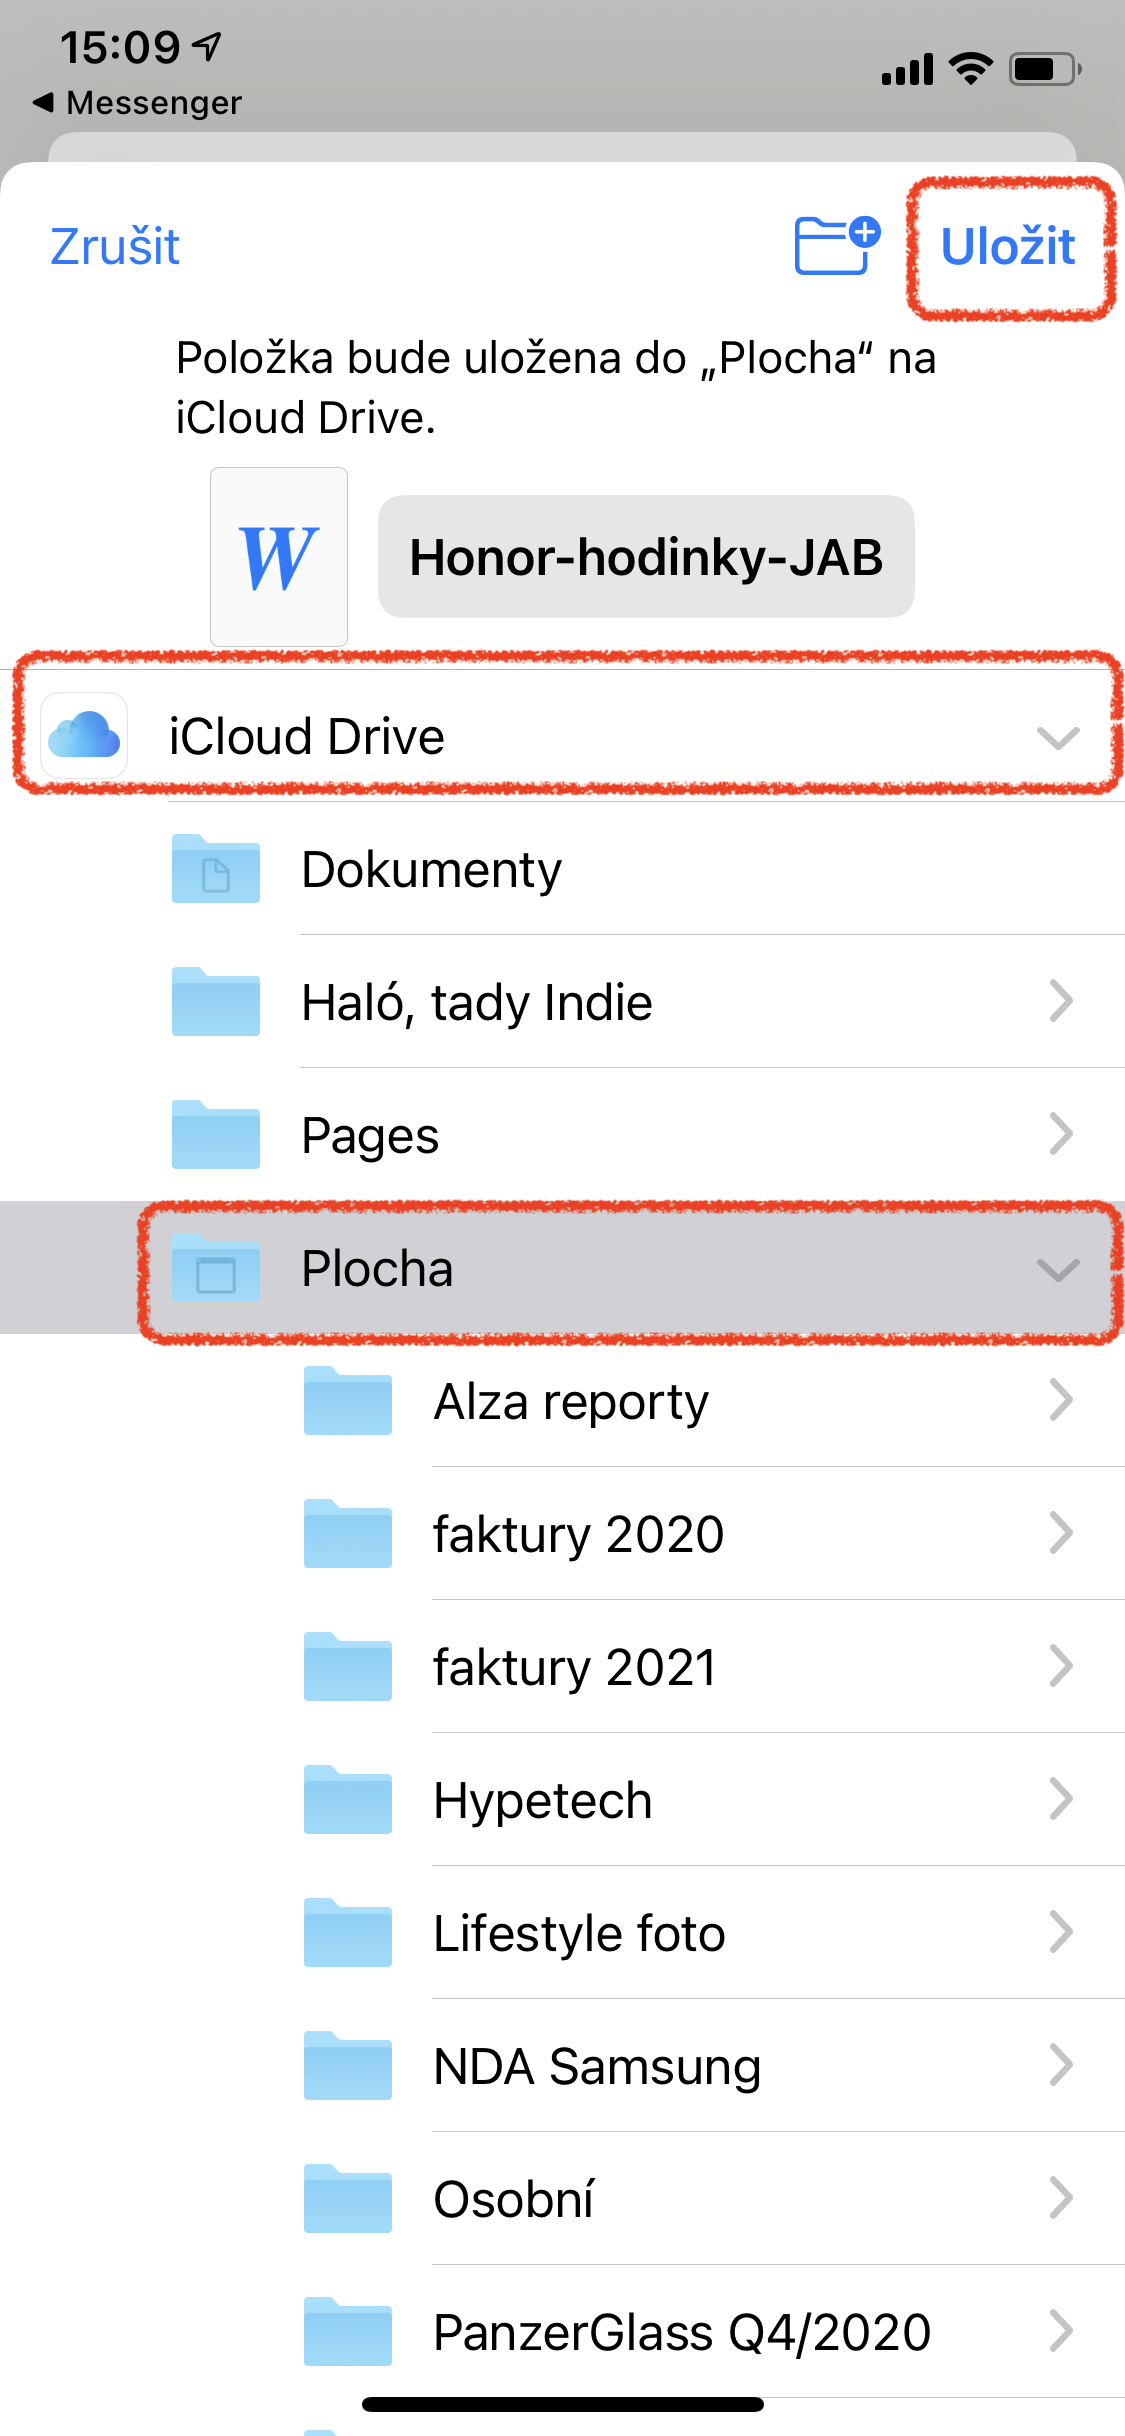Tap the Pages folder icon

(x=216, y=1136)
